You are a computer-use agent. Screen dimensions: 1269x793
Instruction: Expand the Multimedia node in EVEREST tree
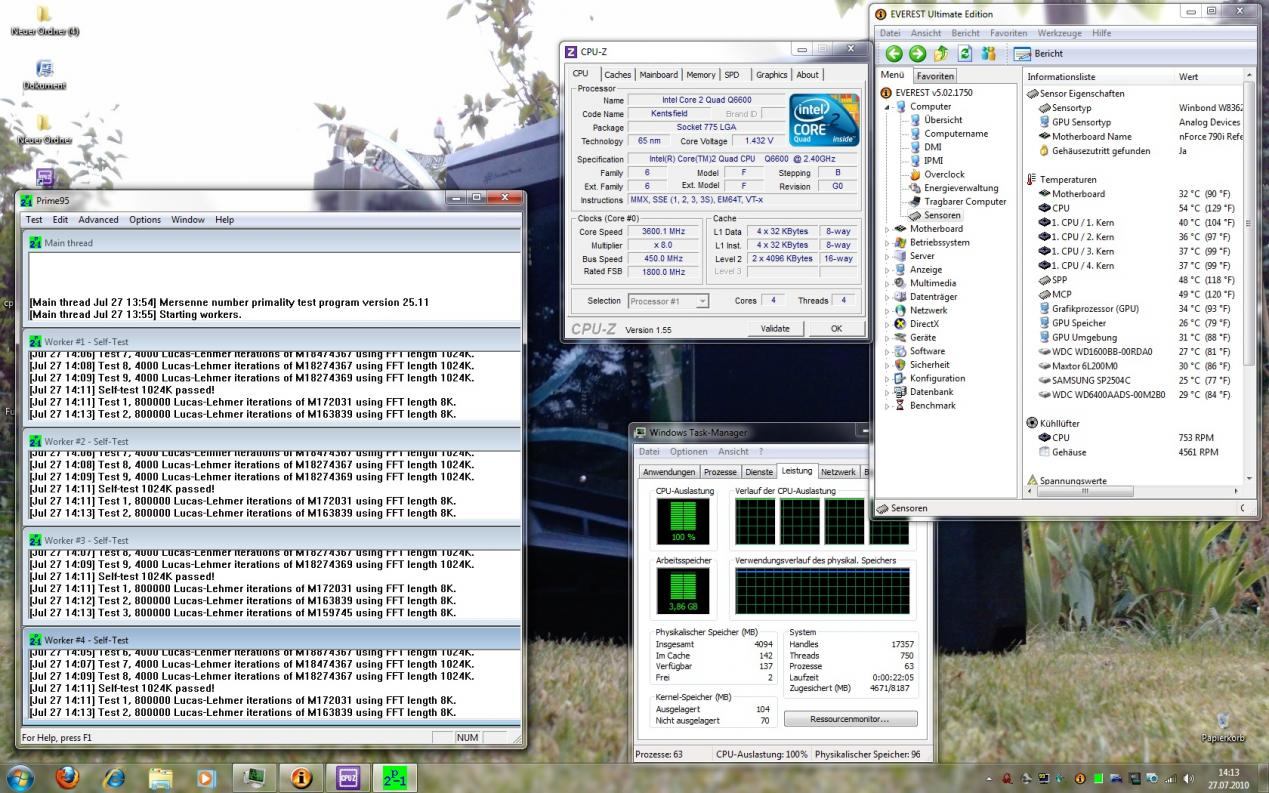coord(887,283)
